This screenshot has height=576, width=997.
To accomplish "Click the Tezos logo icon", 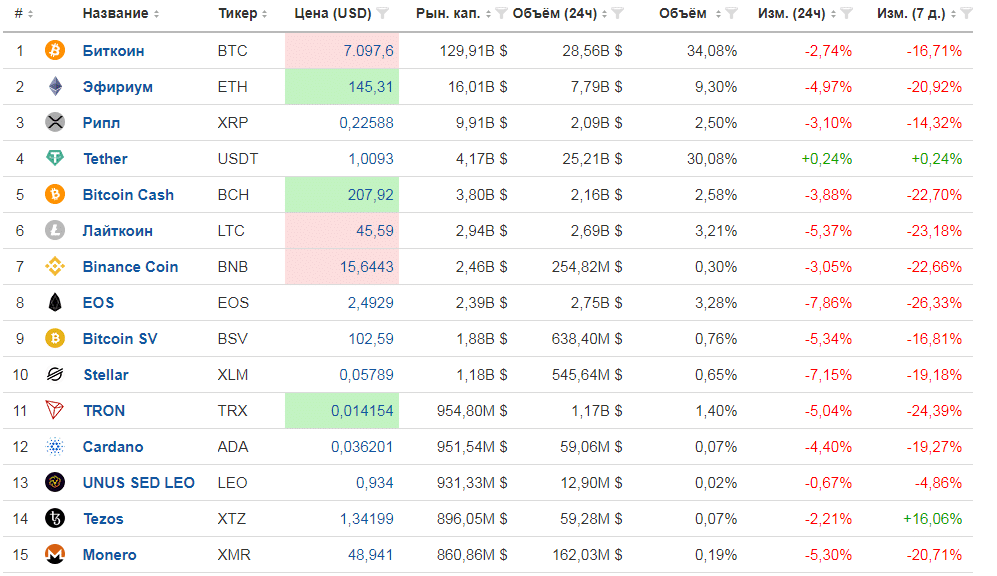I will pos(55,519).
